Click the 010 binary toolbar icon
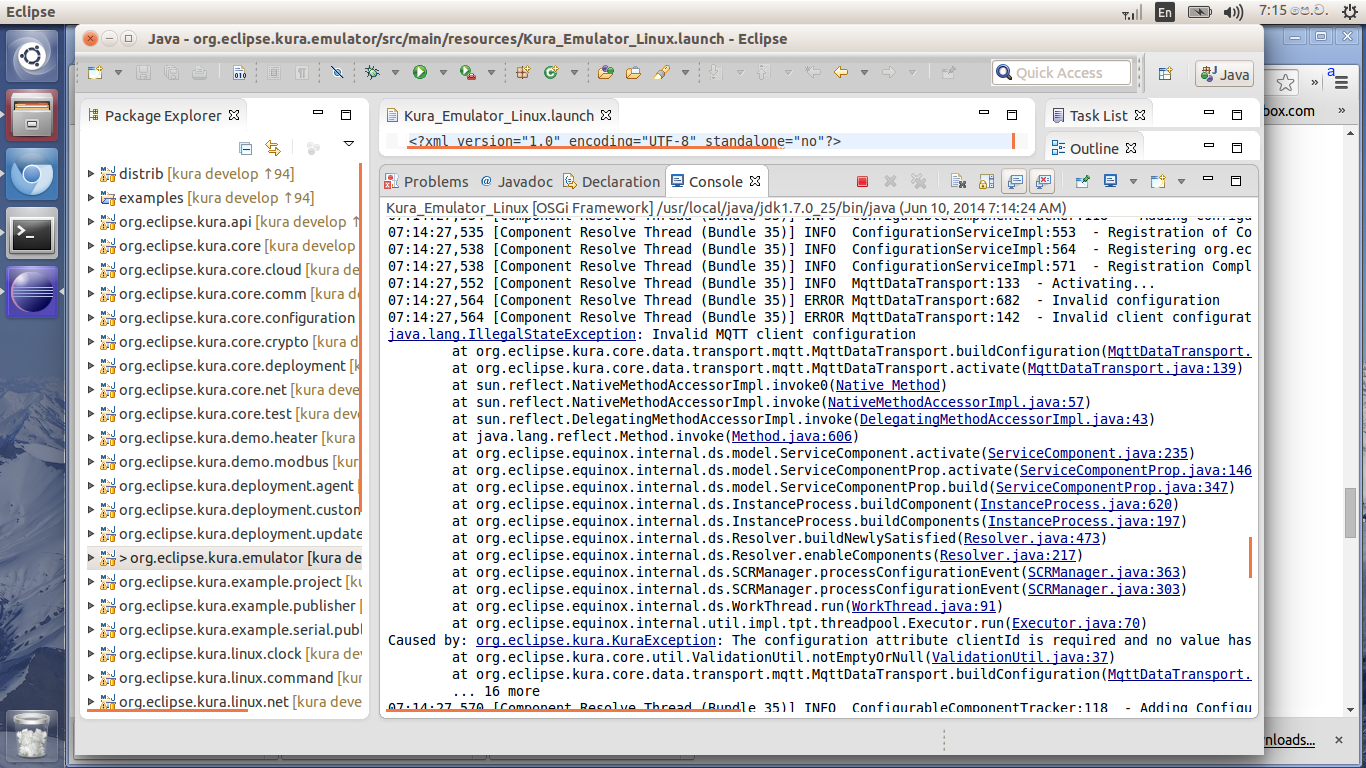Viewport: 1366px width, 768px height. tap(240, 73)
